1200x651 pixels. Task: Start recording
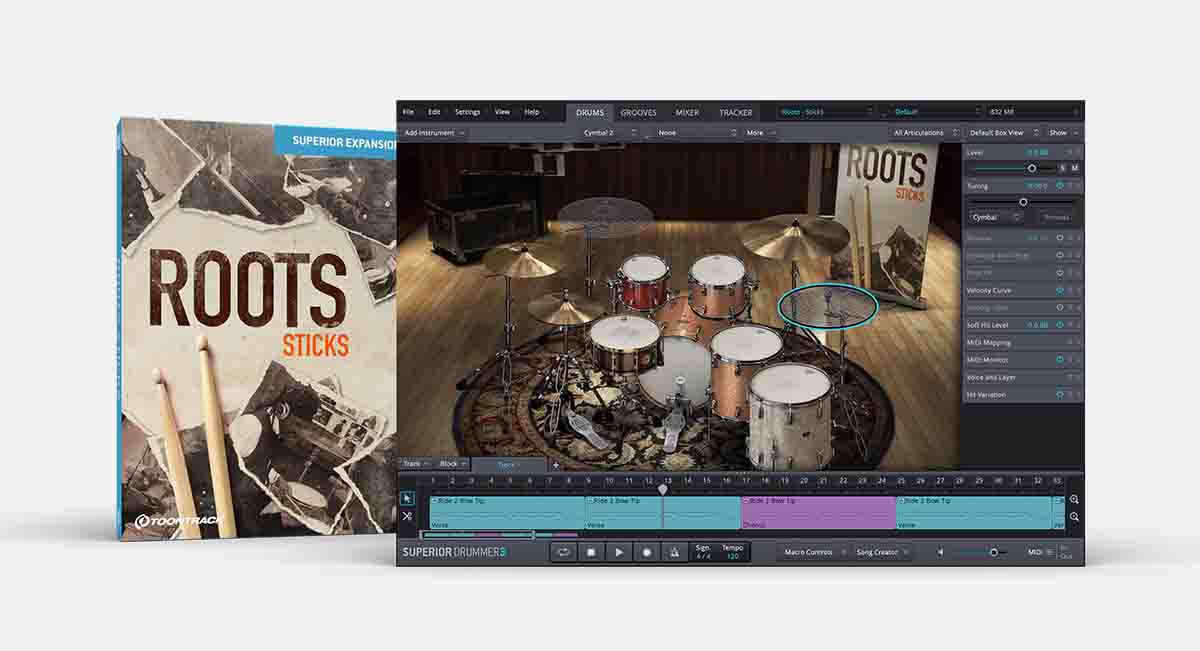coord(647,552)
